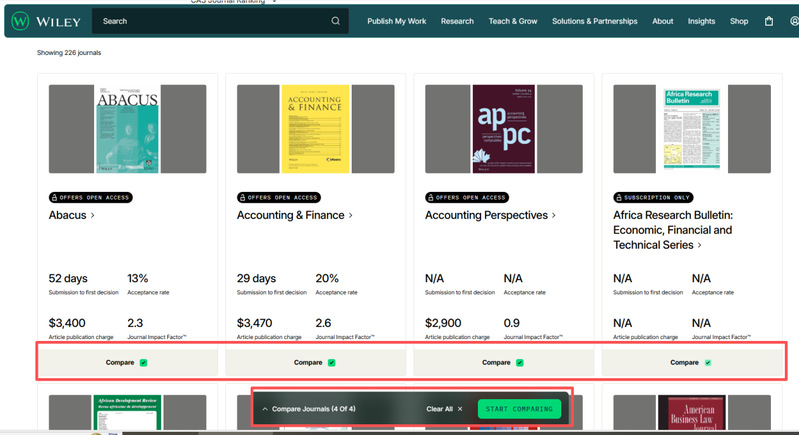Open the Solutions & Partnerships menu
799x435 pixels.
pos(594,21)
